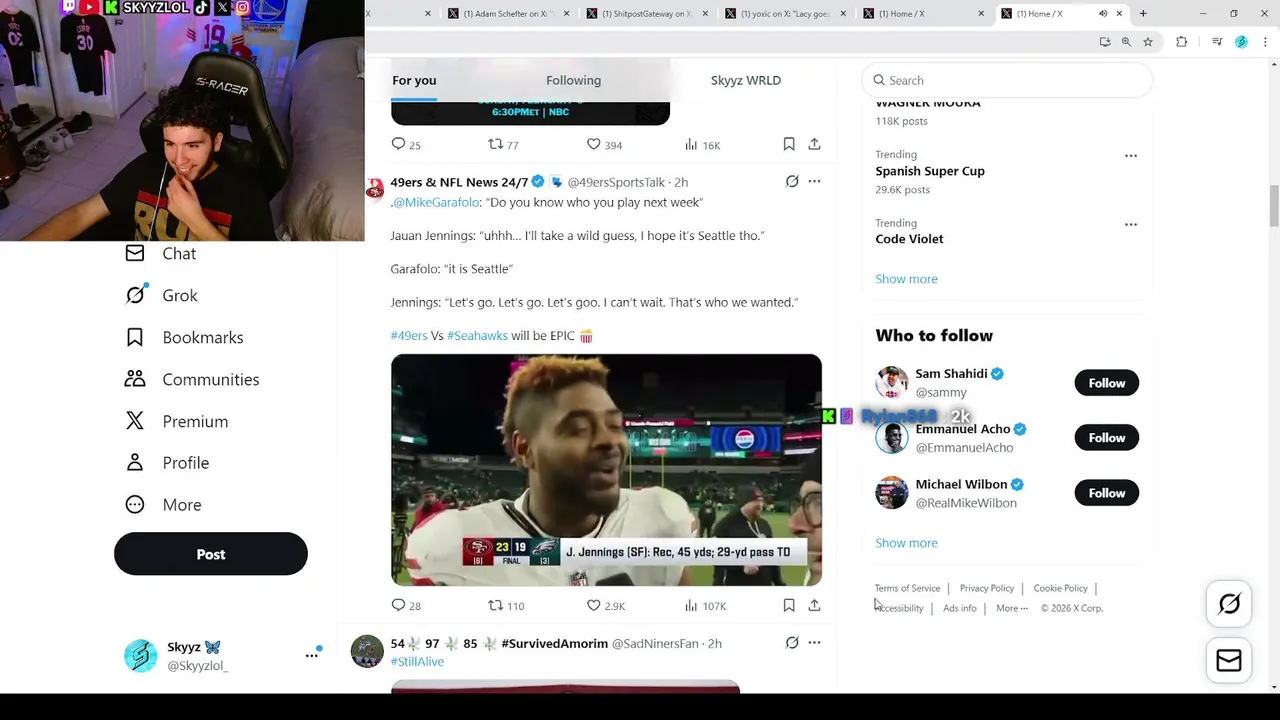Follow Michael Wilbon

pos(1106,493)
